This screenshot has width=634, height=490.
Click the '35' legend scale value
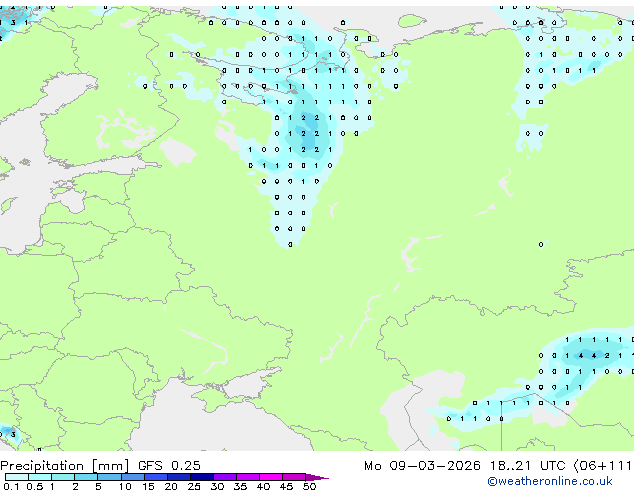coord(241,486)
